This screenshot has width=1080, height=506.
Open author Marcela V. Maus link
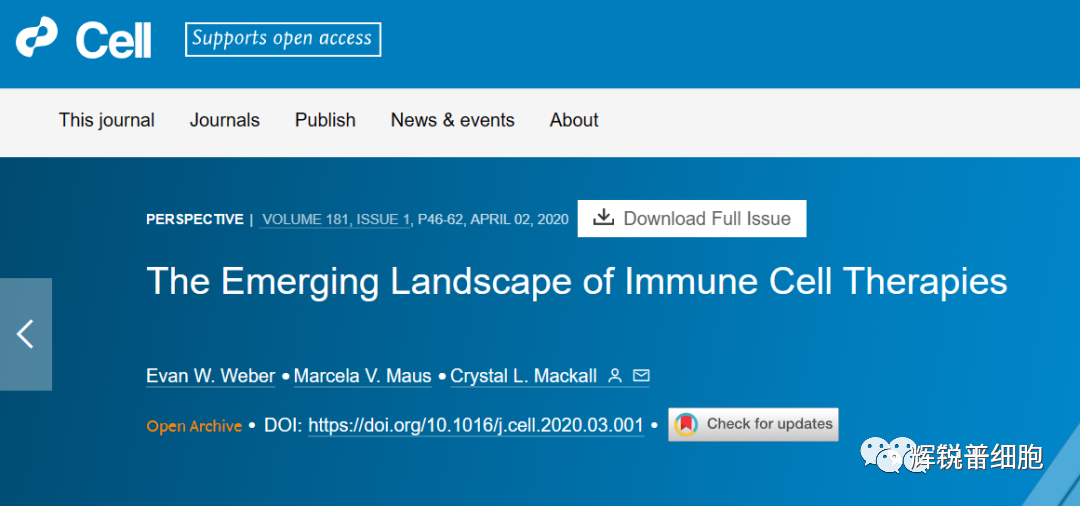[x=363, y=377]
